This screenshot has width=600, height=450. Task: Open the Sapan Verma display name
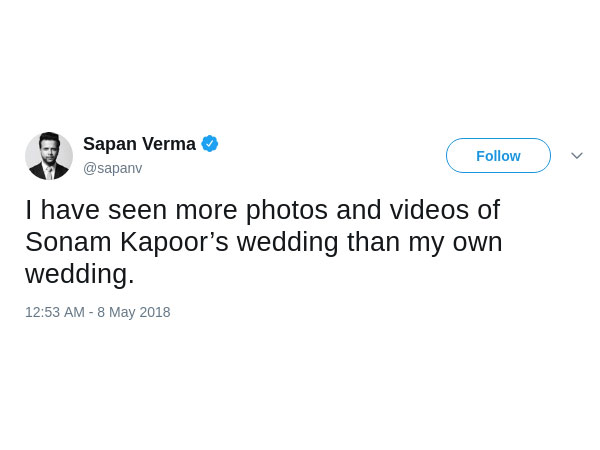coord(139,144)
